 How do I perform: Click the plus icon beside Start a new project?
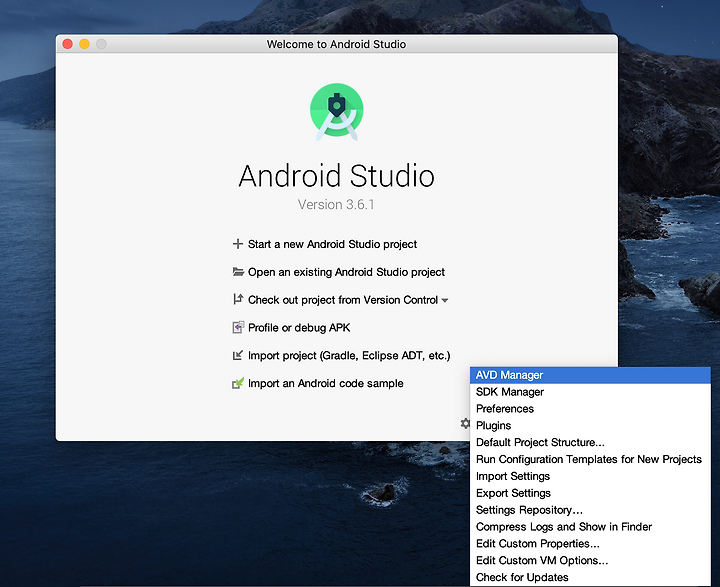237,244
